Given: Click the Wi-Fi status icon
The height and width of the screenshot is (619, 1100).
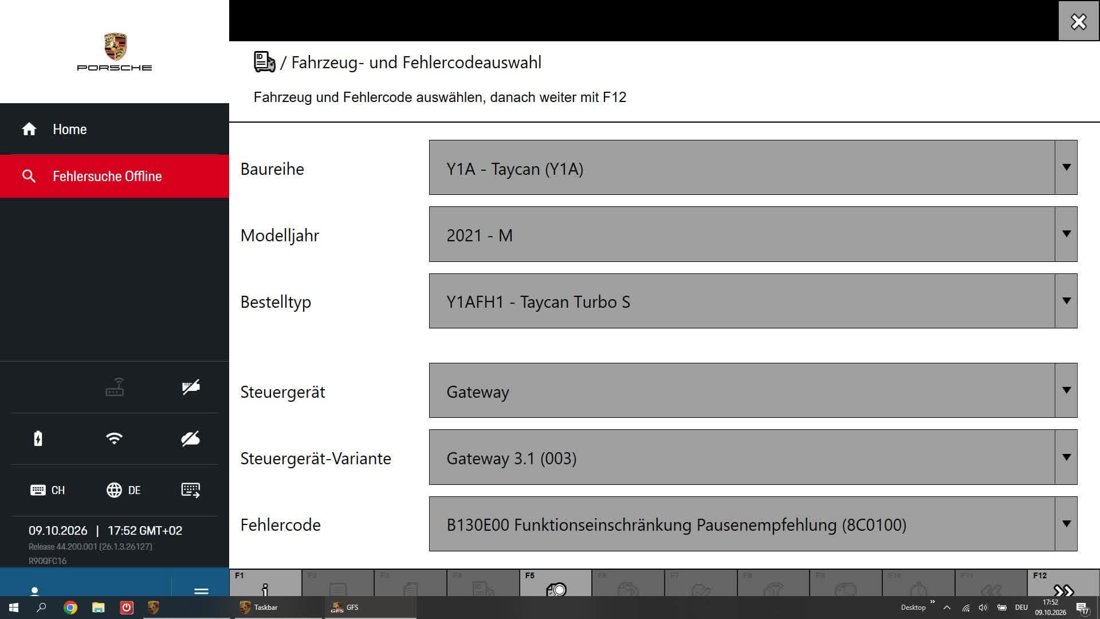Looking at the screenshot, I should point(114,439).
